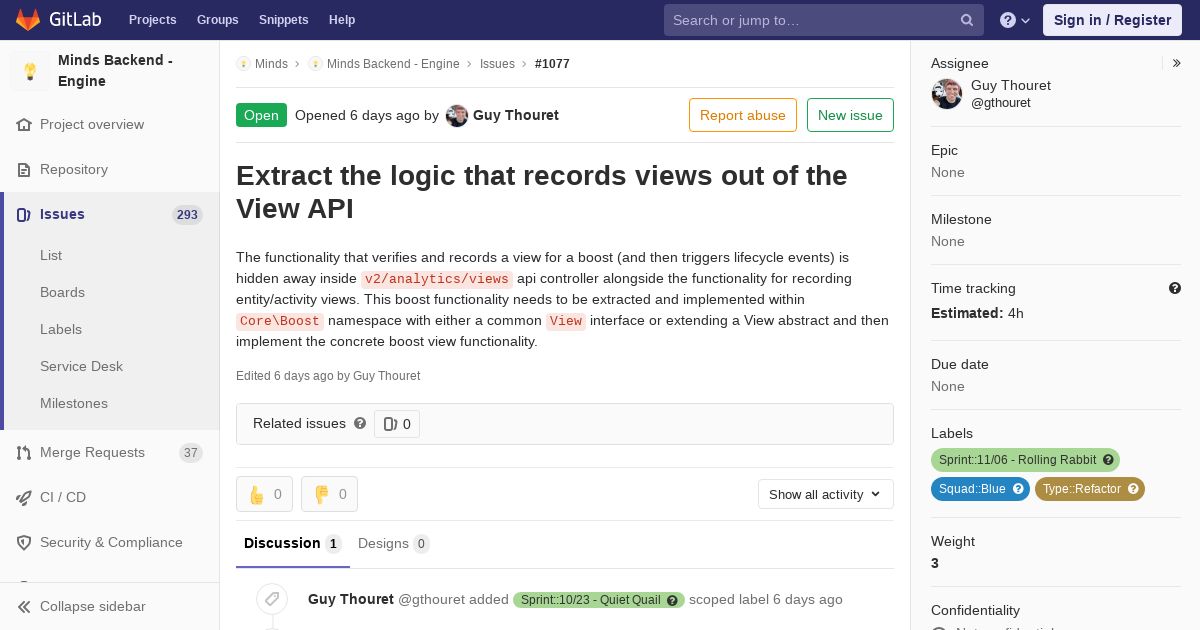Click help icon on Squad::Blue label
Screen dimensions: 1200x630
[1018, 489]
